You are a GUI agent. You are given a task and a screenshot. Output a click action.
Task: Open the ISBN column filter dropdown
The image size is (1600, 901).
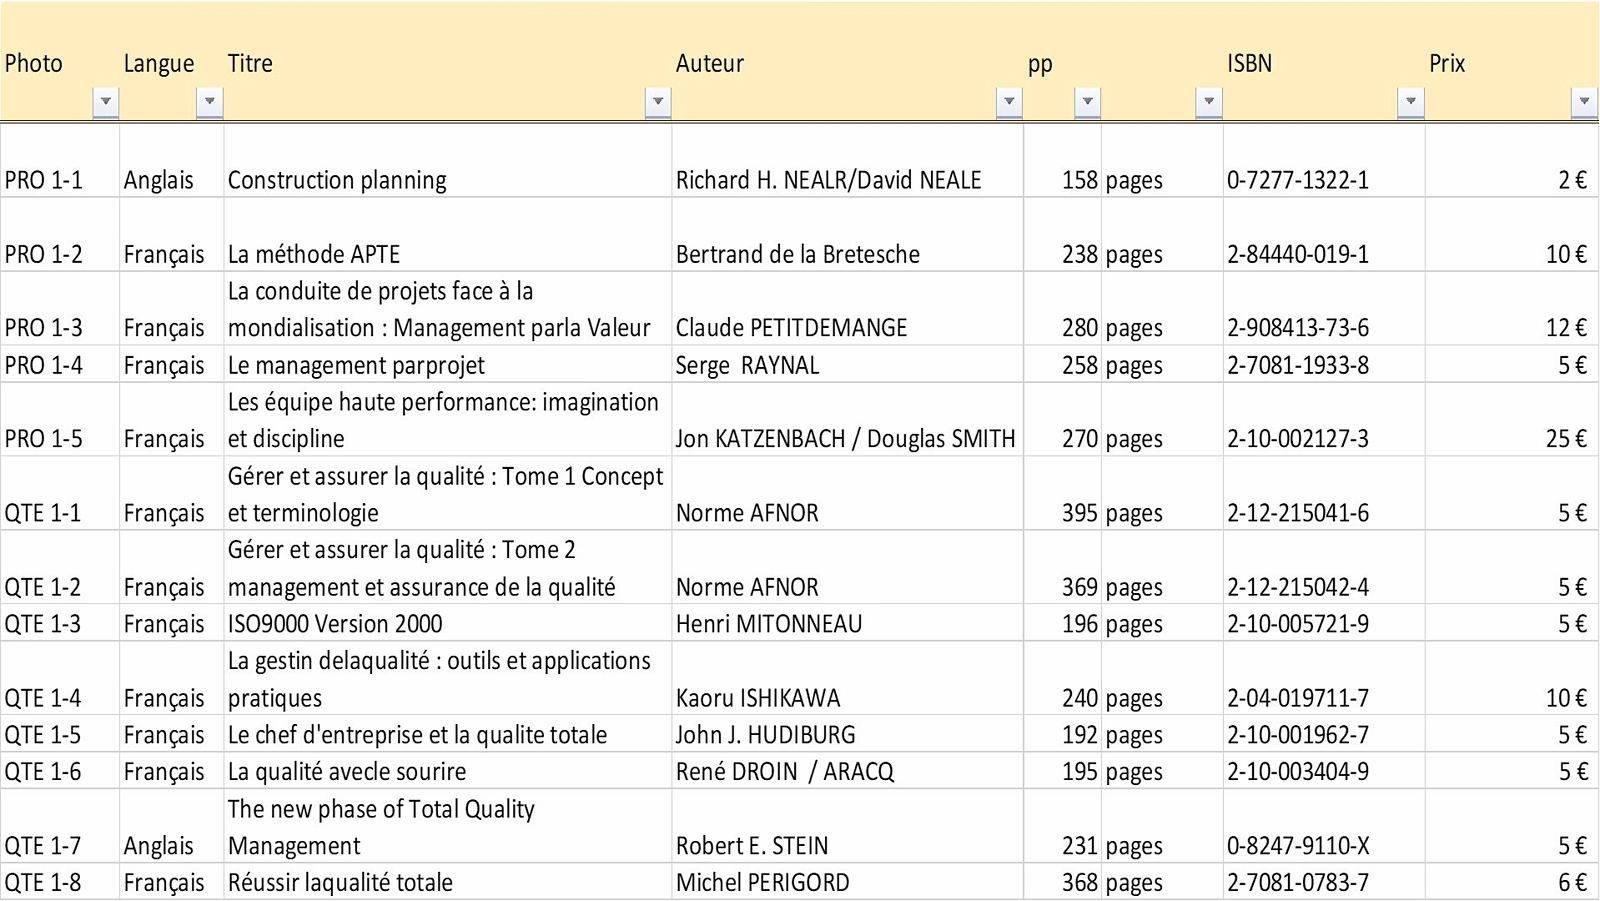pos(1410,102)
